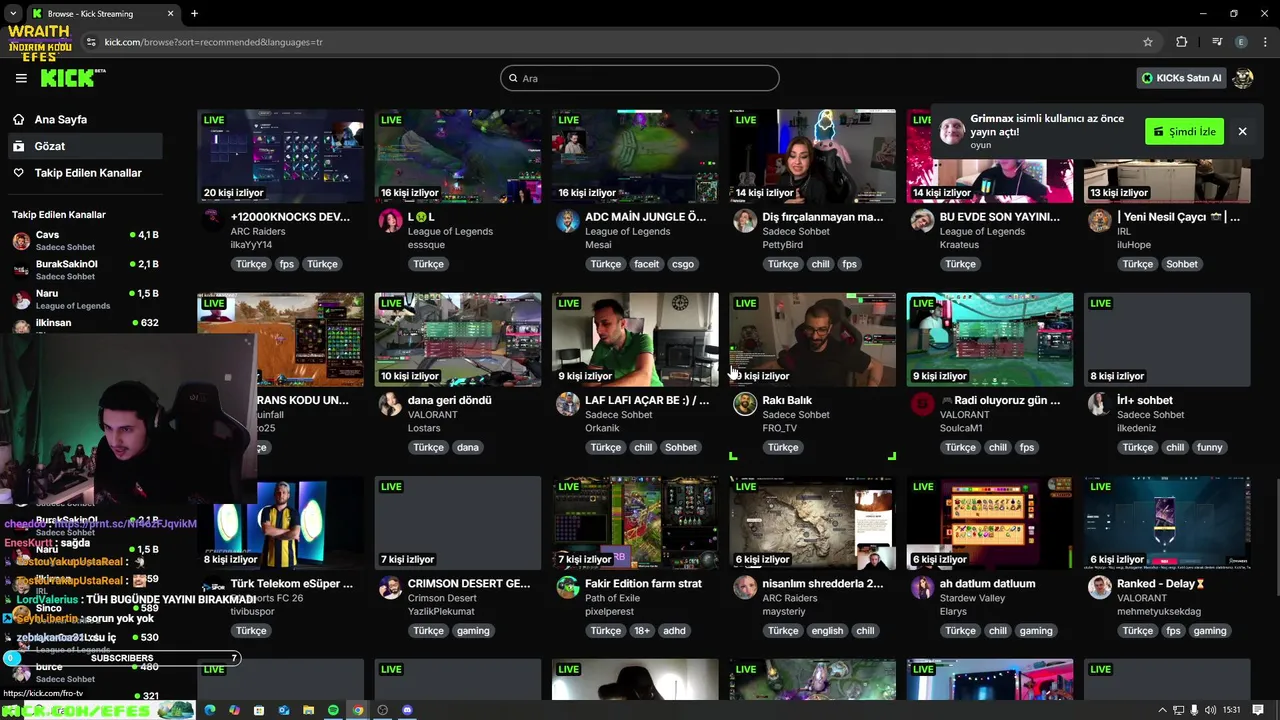This screenshot has height=720, width=1280.
Task: Click the essque streamer avatar
Action: coord(391,221)
